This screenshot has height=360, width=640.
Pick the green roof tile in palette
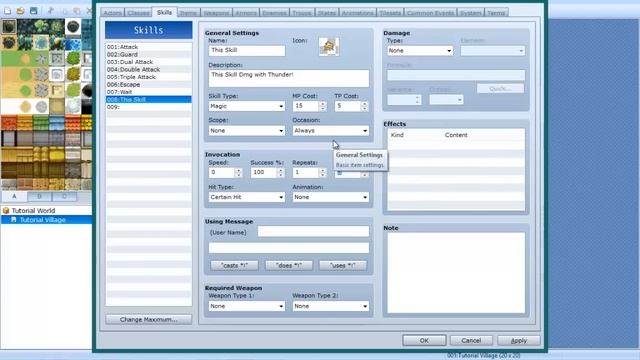pyautogui.click(x=40, y=122)
